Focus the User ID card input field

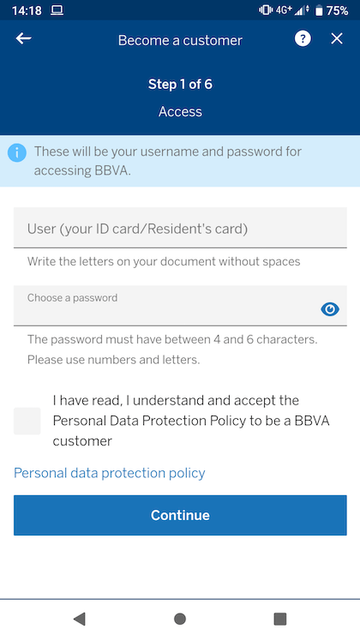180,227
